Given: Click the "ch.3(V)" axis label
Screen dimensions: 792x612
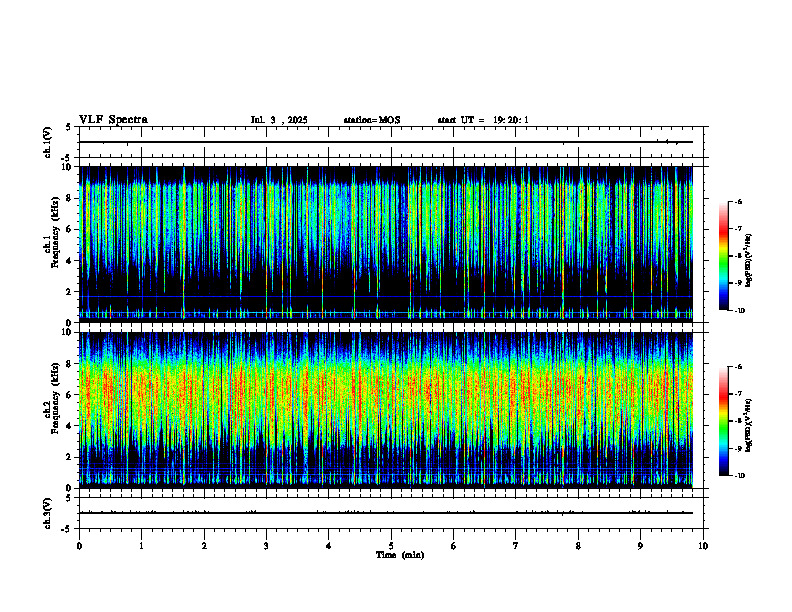Looking at the screenshot, I should pos(48,513).
